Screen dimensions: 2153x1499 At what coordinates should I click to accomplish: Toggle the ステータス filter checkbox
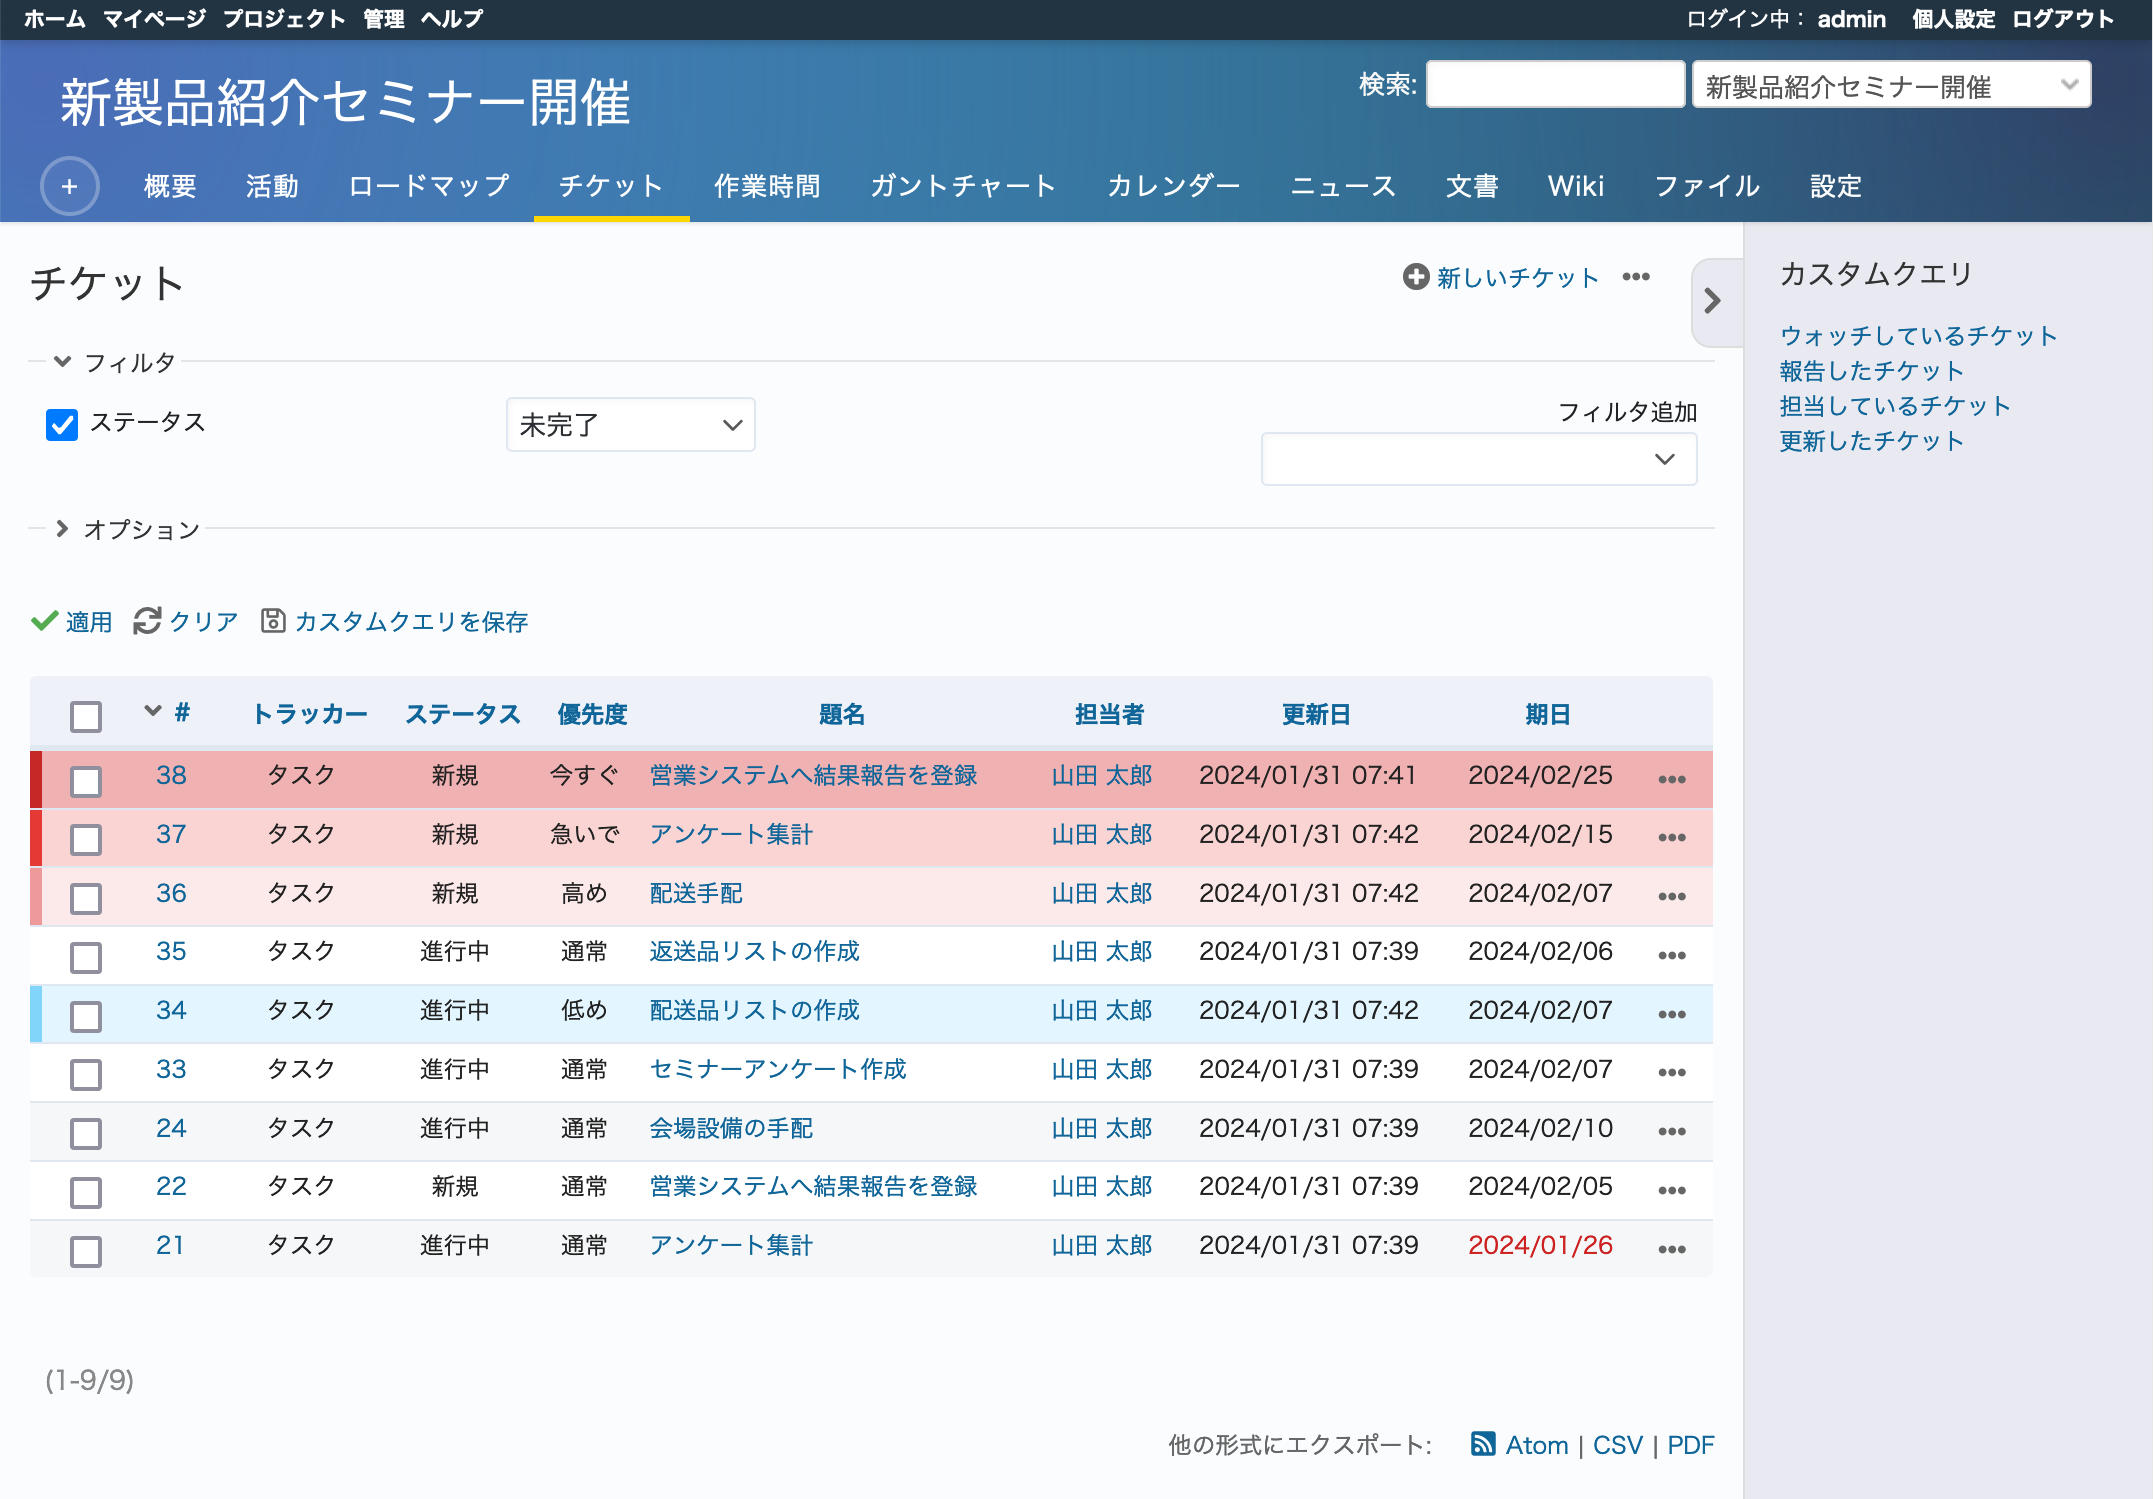click(x=62, y=424)
